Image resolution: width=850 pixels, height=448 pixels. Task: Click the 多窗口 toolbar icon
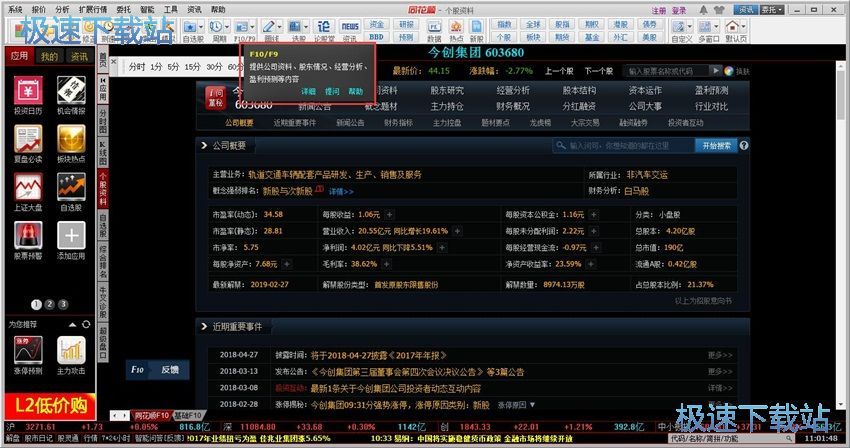point(705,27)
